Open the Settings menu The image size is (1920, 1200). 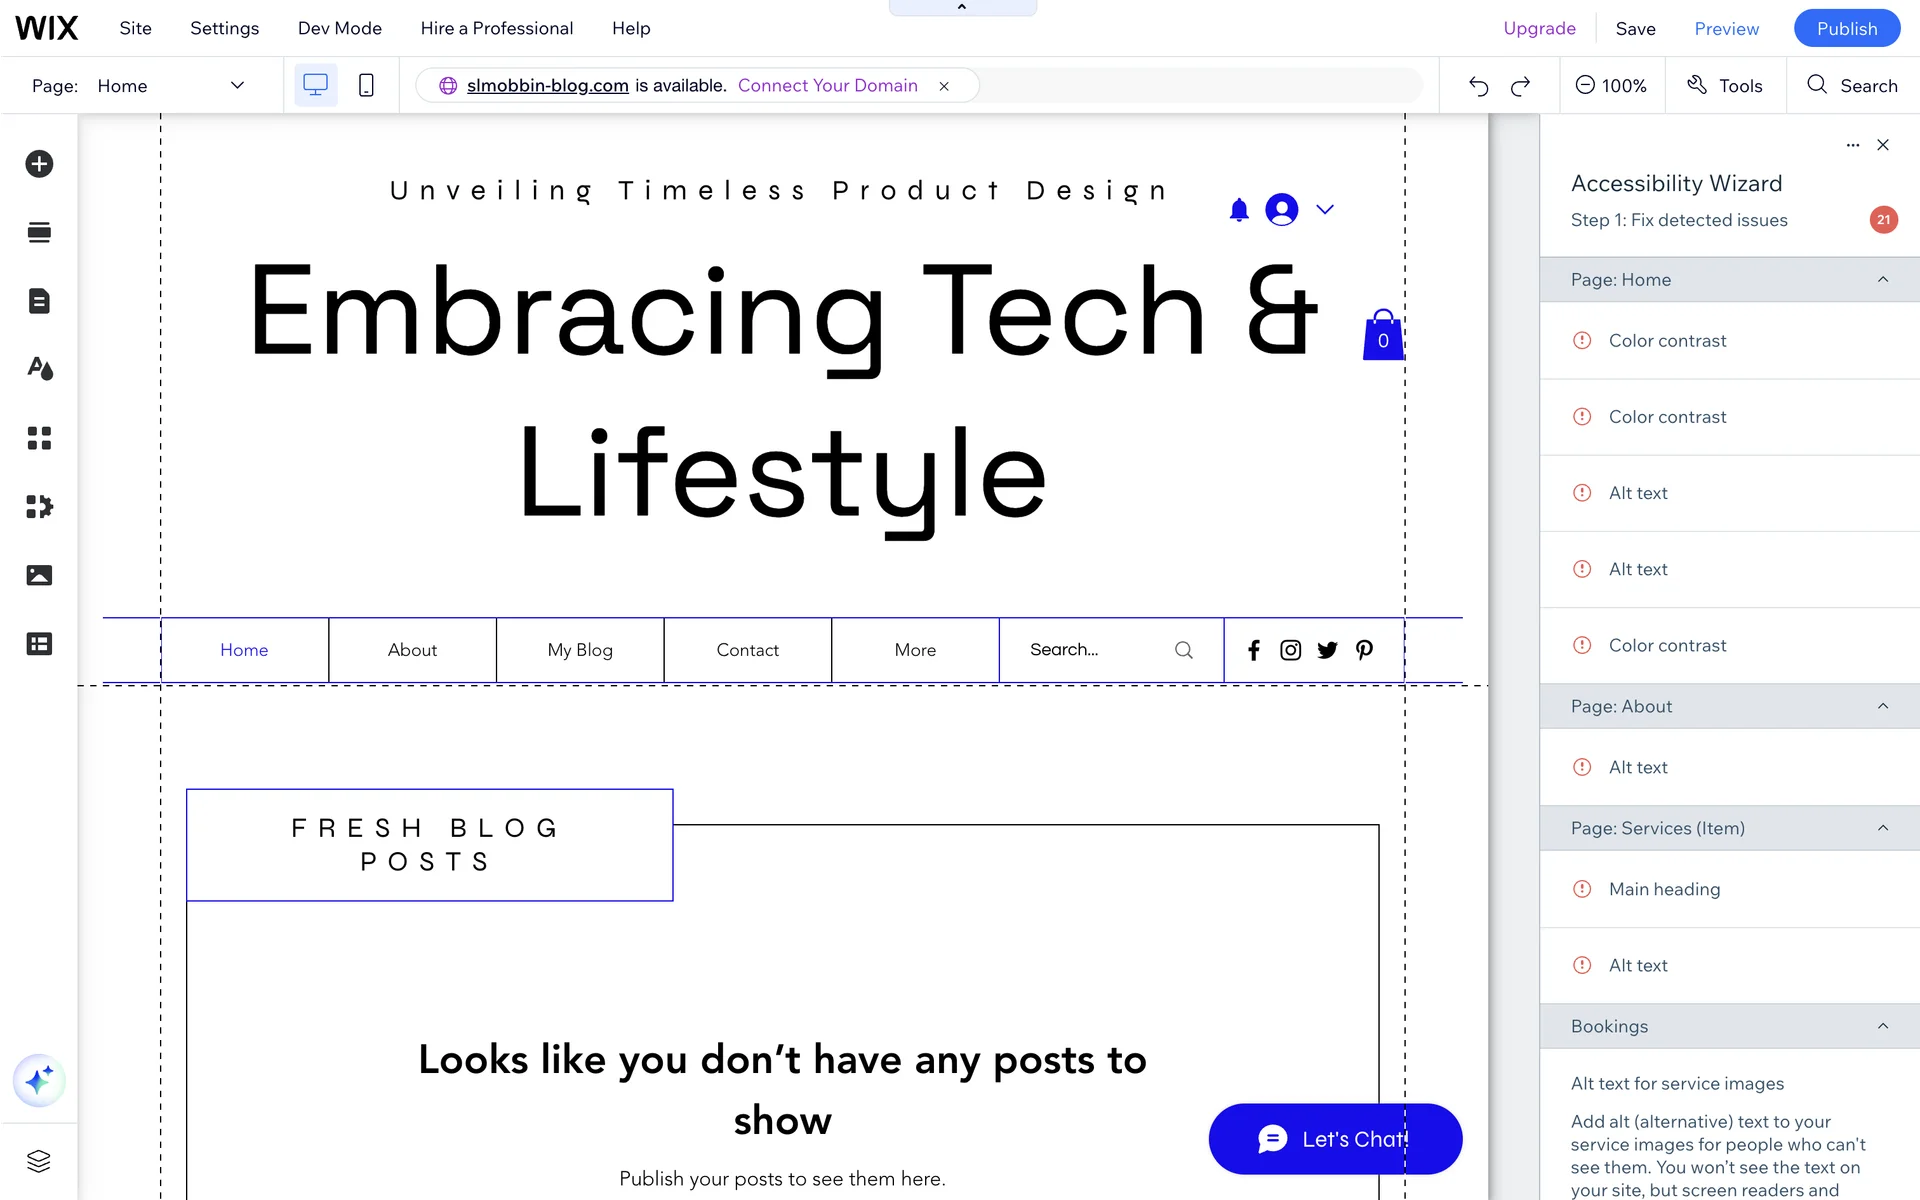point(224,28)
